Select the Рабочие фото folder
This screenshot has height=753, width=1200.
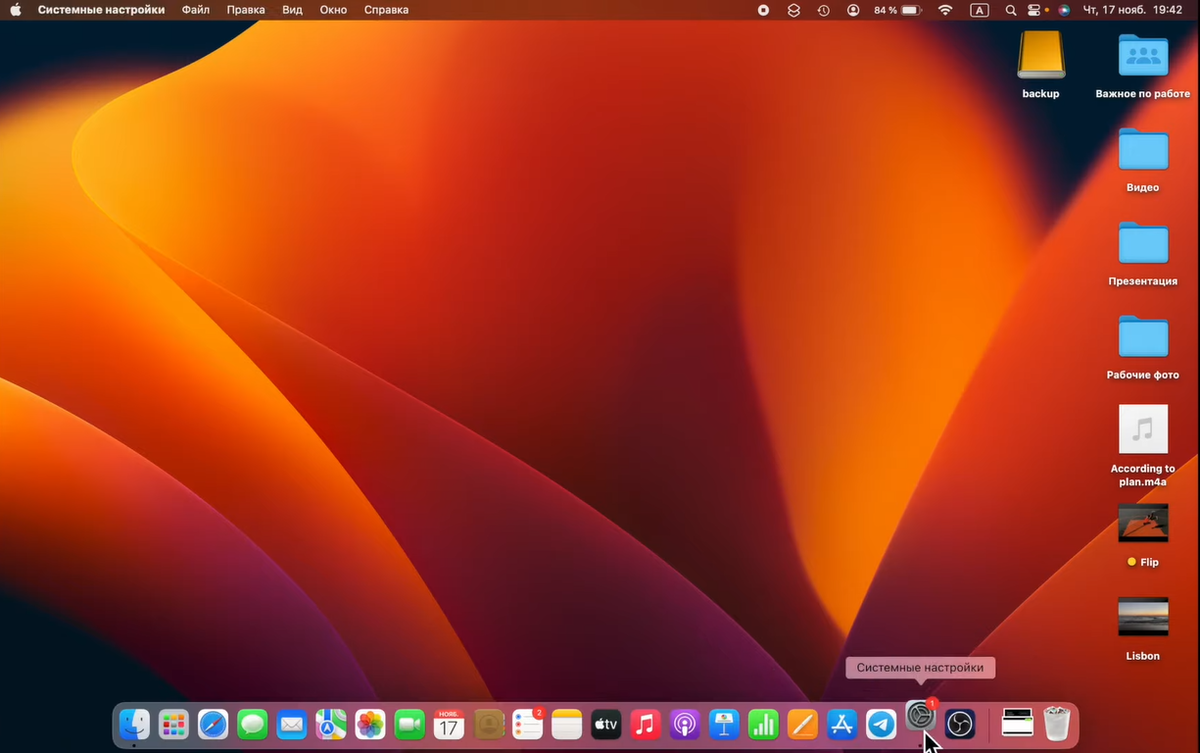1143,337
